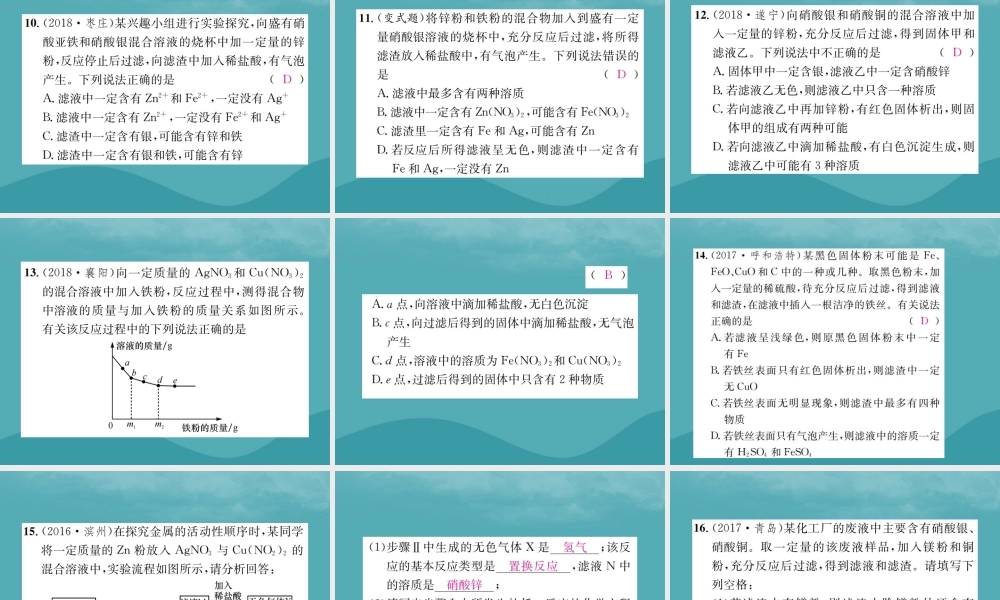The width and height of the screenshot is (1000, 600).
Task: Click the pink answer D in question 12
Action: click(x=957, y=52)
